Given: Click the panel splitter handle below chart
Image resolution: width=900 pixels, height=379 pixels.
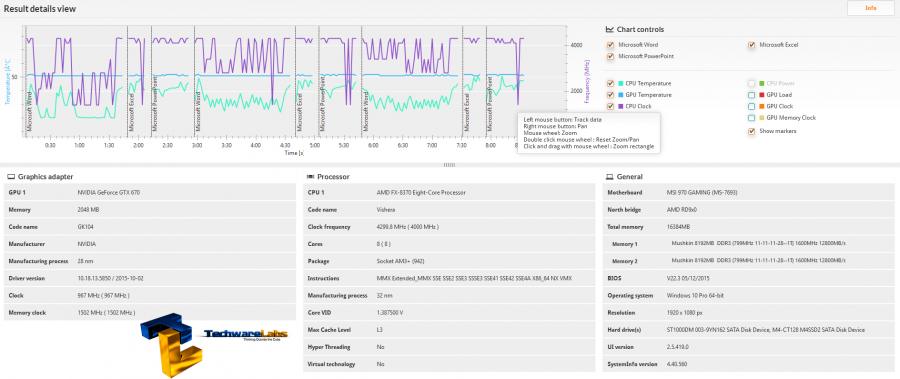Looking at the screenshot, I should point(449,165).
